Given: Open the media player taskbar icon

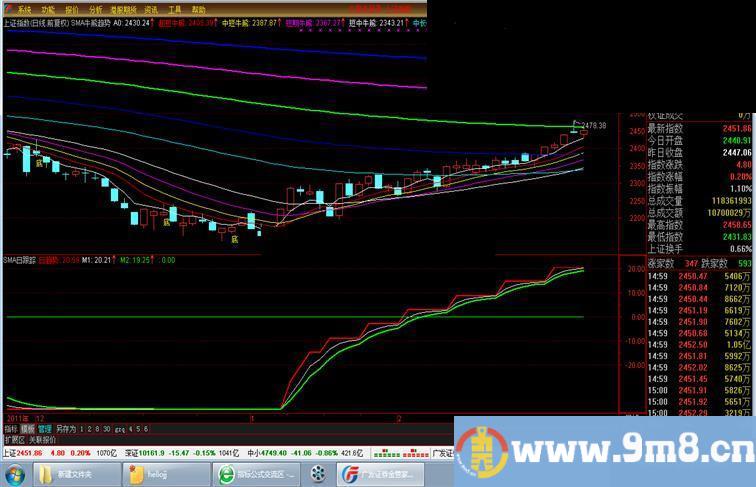Looking at the screenshot, I should pos(318,474).
